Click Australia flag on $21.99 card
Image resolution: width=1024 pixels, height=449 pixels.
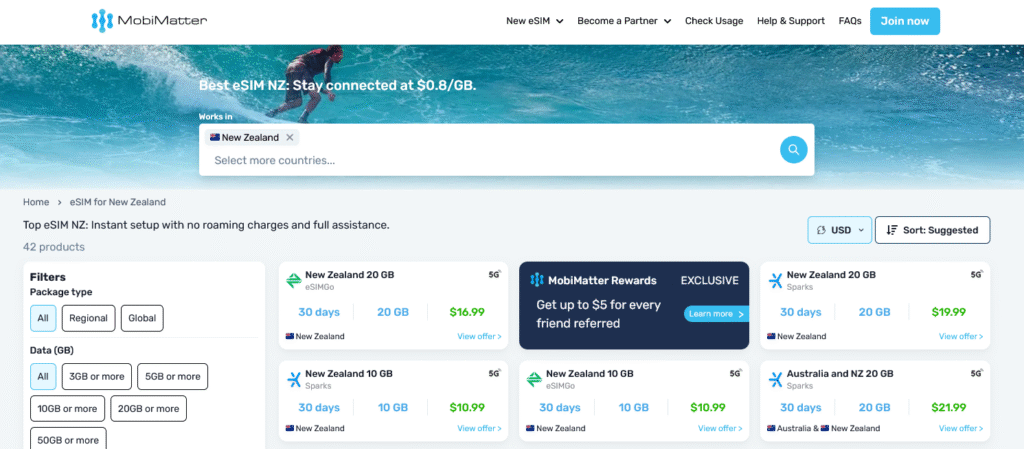[x=772, y=429]
